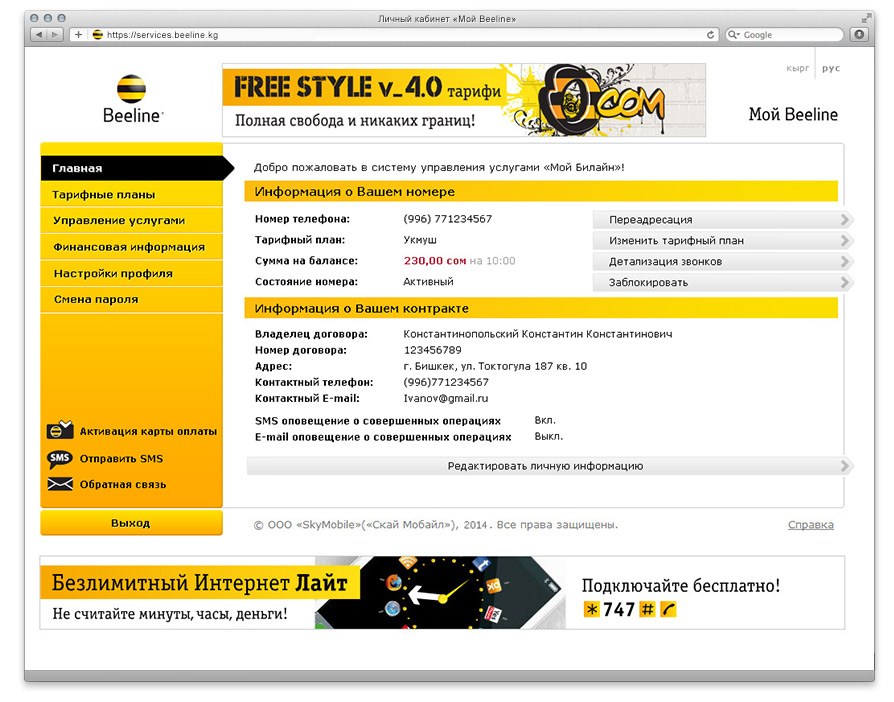Viewport: 894px width, 702px height.
Task: Click the feedback envelope icon
Action: click(60, 484)
